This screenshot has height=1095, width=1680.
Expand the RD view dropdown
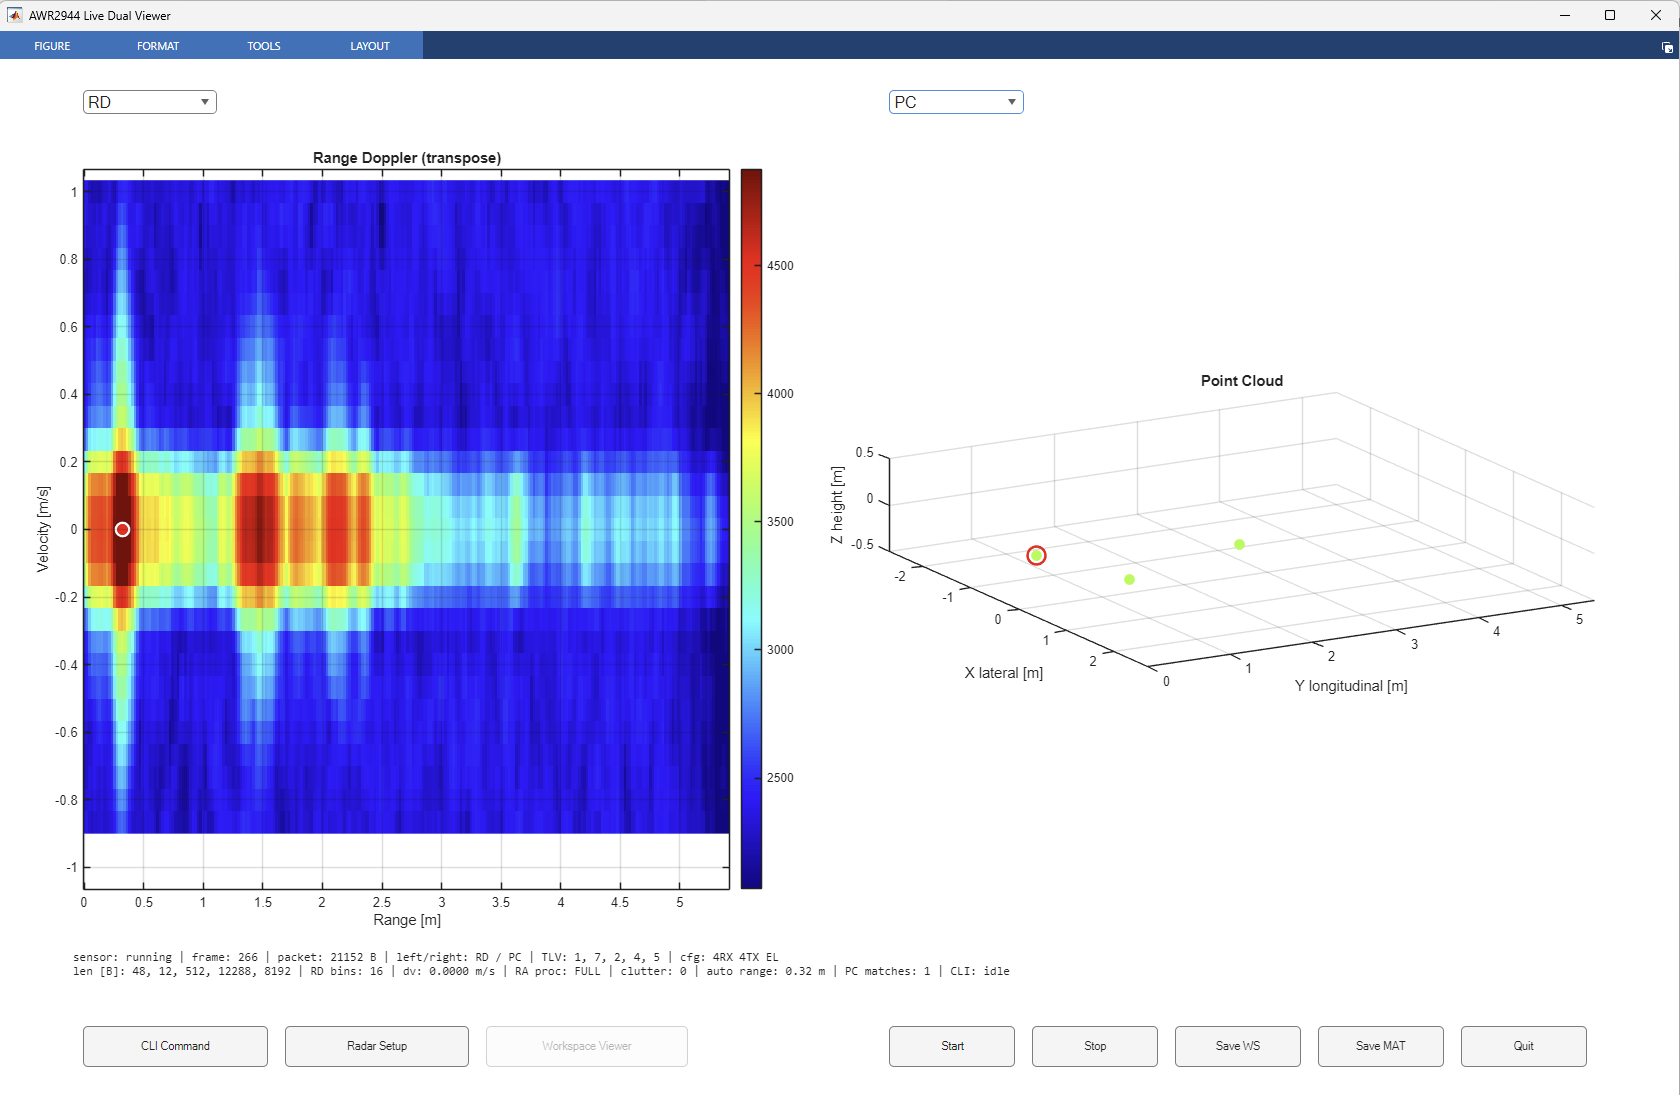point(150,102)
